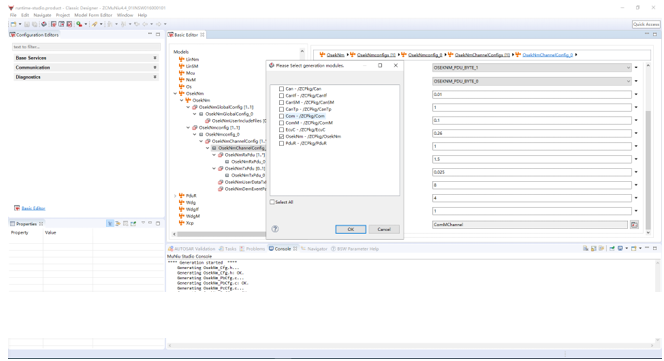Screen dimensions: 664x361
Task: Select OsekNmTxPdu_0 tree item
Action: 248,175
